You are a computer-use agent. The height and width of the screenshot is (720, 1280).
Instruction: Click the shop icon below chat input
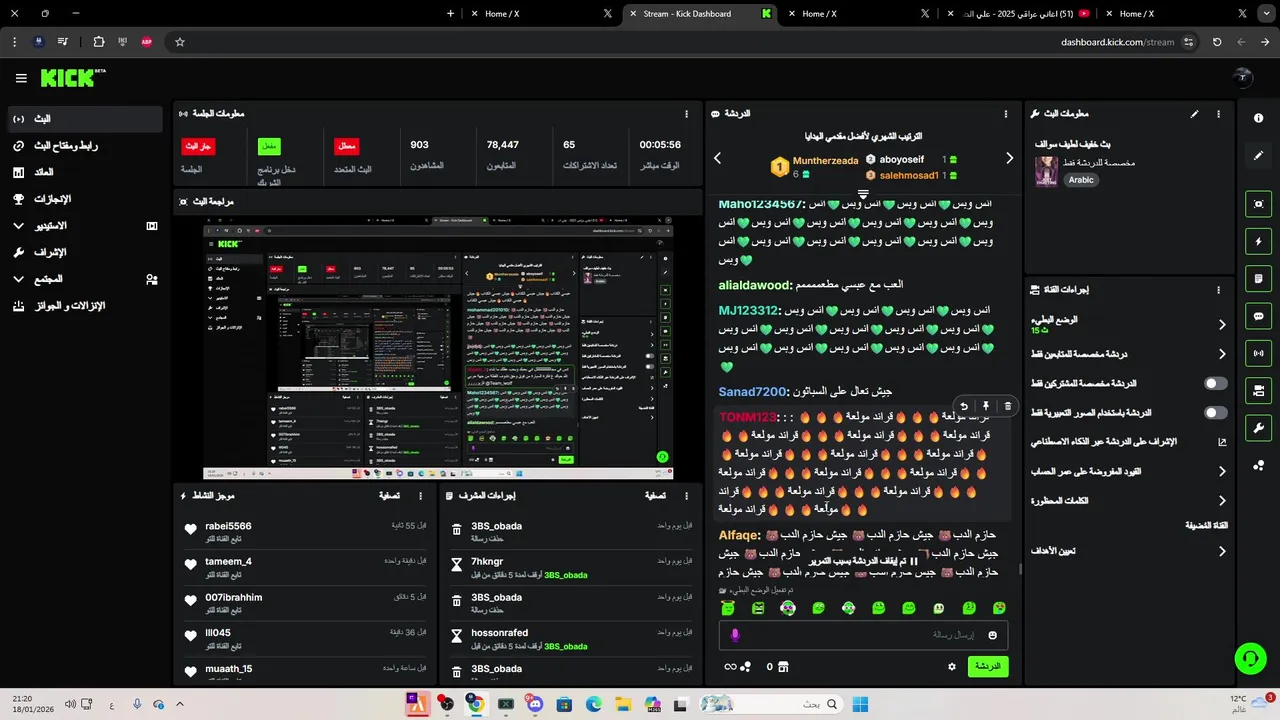pos(783,667)
